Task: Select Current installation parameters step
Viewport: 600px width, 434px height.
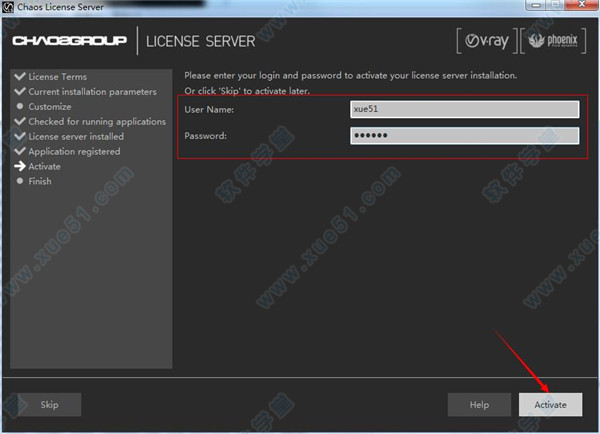Action: 93,92
